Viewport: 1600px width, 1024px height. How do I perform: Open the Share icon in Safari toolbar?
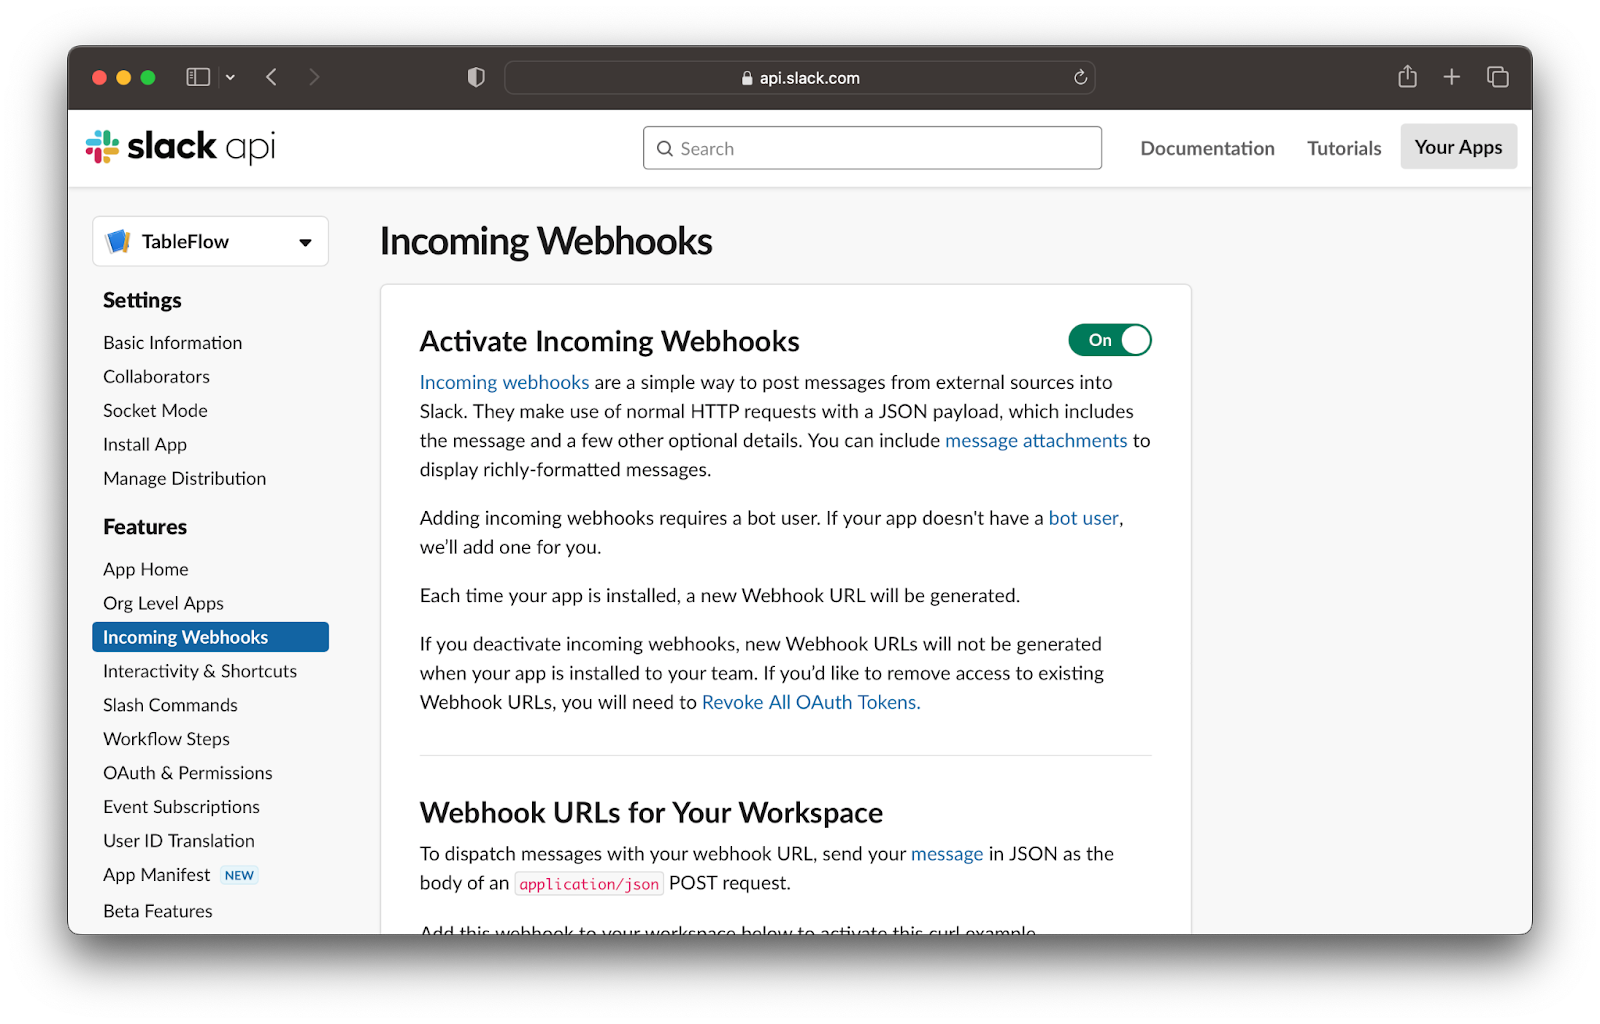click(1407, 76)
